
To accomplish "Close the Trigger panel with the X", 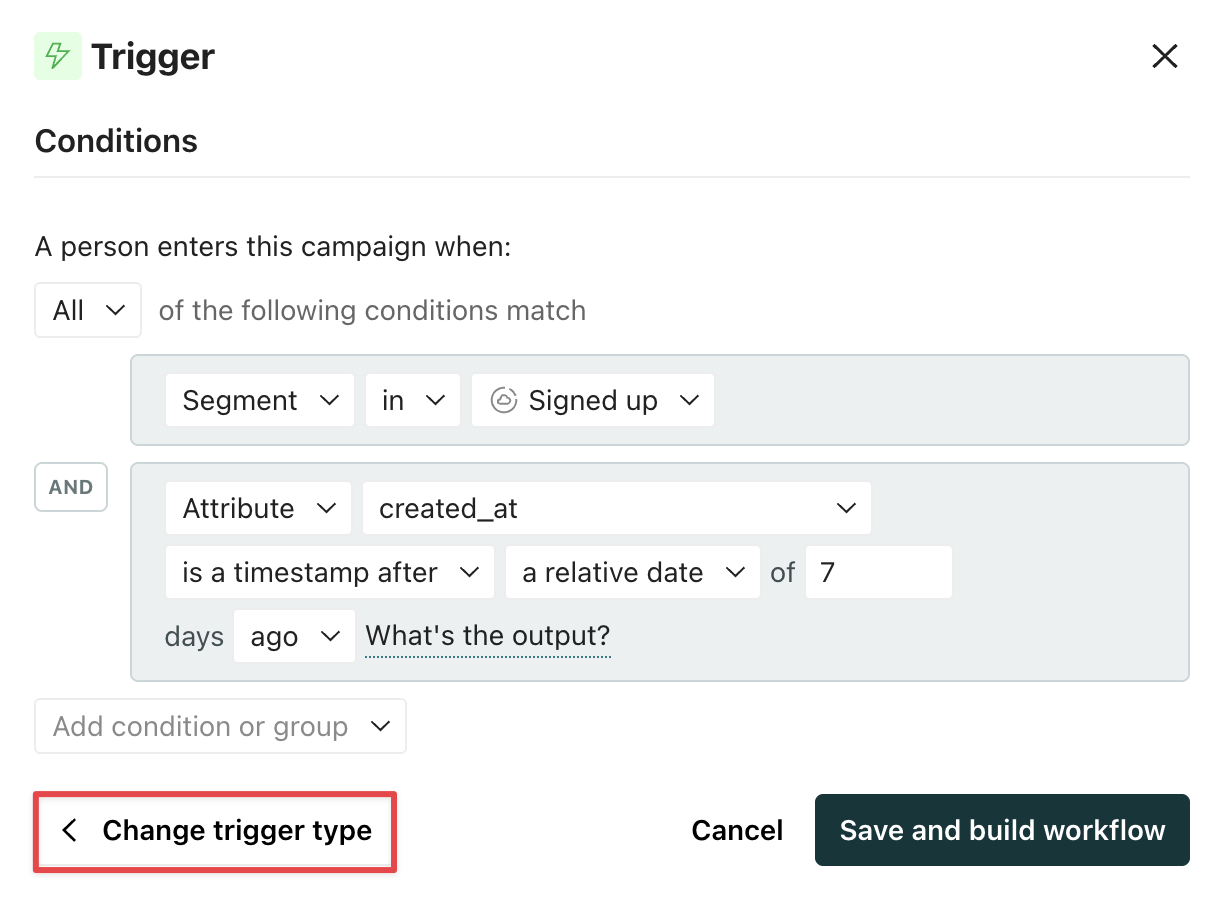I will pos(1165,56).
